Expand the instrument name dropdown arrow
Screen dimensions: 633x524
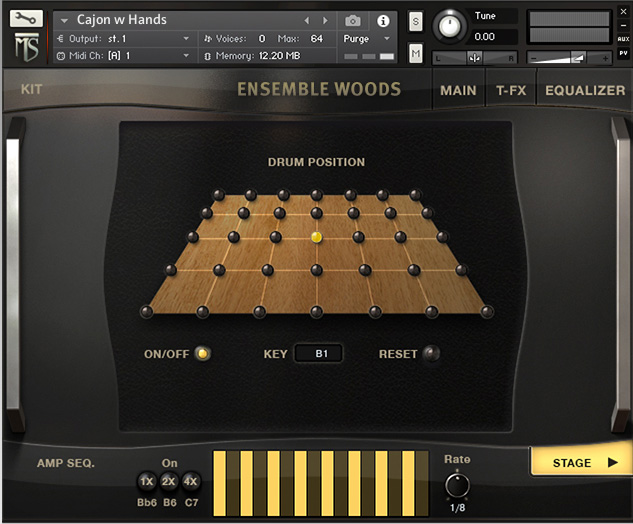(x=64, y=20)
